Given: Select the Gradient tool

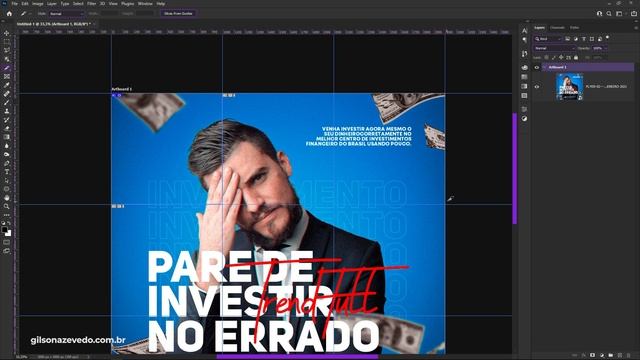Looking at the screenshot, I should point(7,137).
